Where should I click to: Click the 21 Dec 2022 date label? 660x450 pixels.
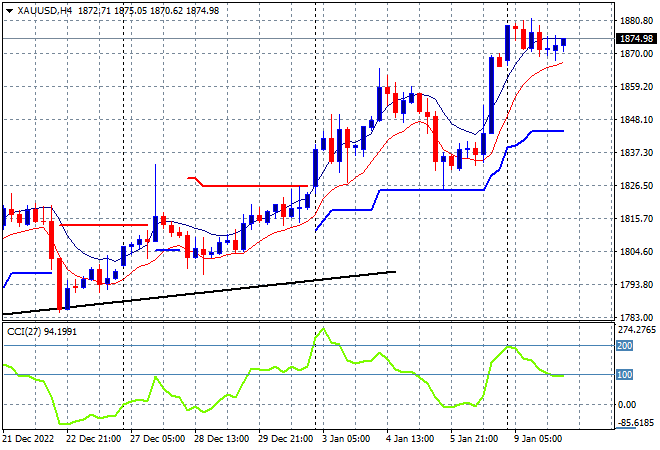pos(29,439)
